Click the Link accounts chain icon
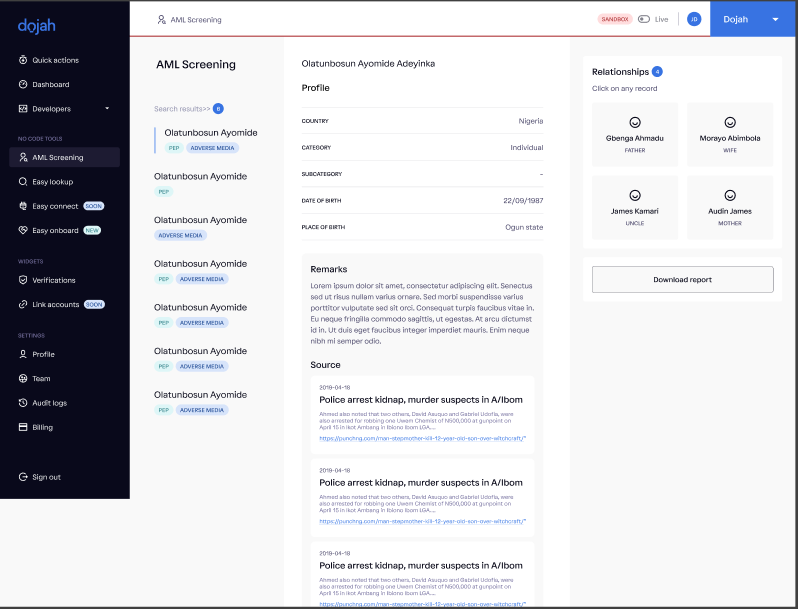798x609 pixels. (23, 304)
